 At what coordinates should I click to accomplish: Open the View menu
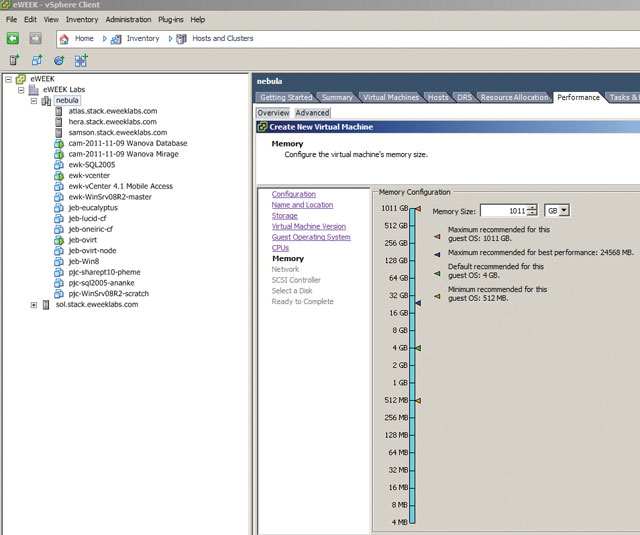(x=51, y=19)
